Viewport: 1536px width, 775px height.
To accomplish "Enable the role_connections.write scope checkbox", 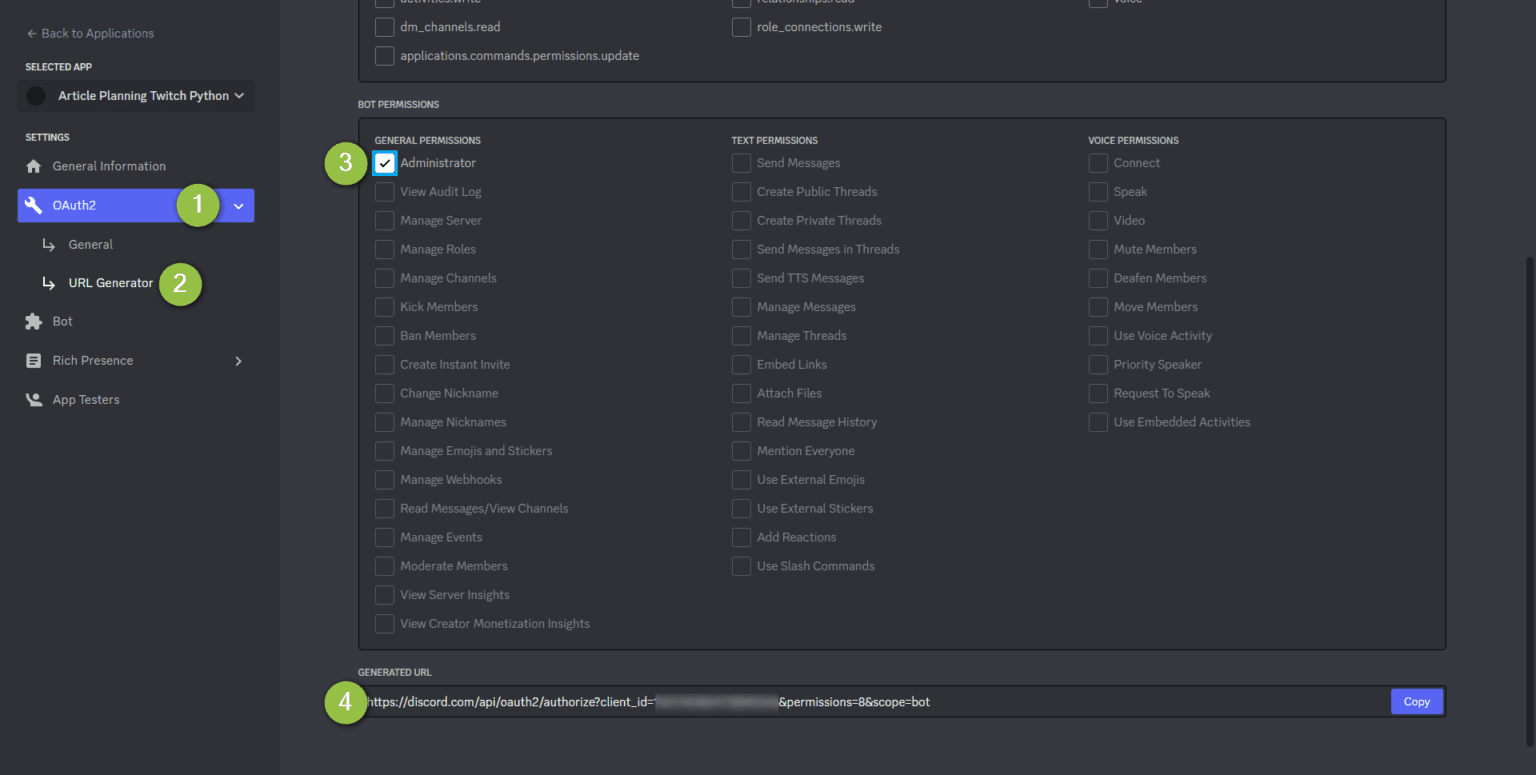I will 741,27.
